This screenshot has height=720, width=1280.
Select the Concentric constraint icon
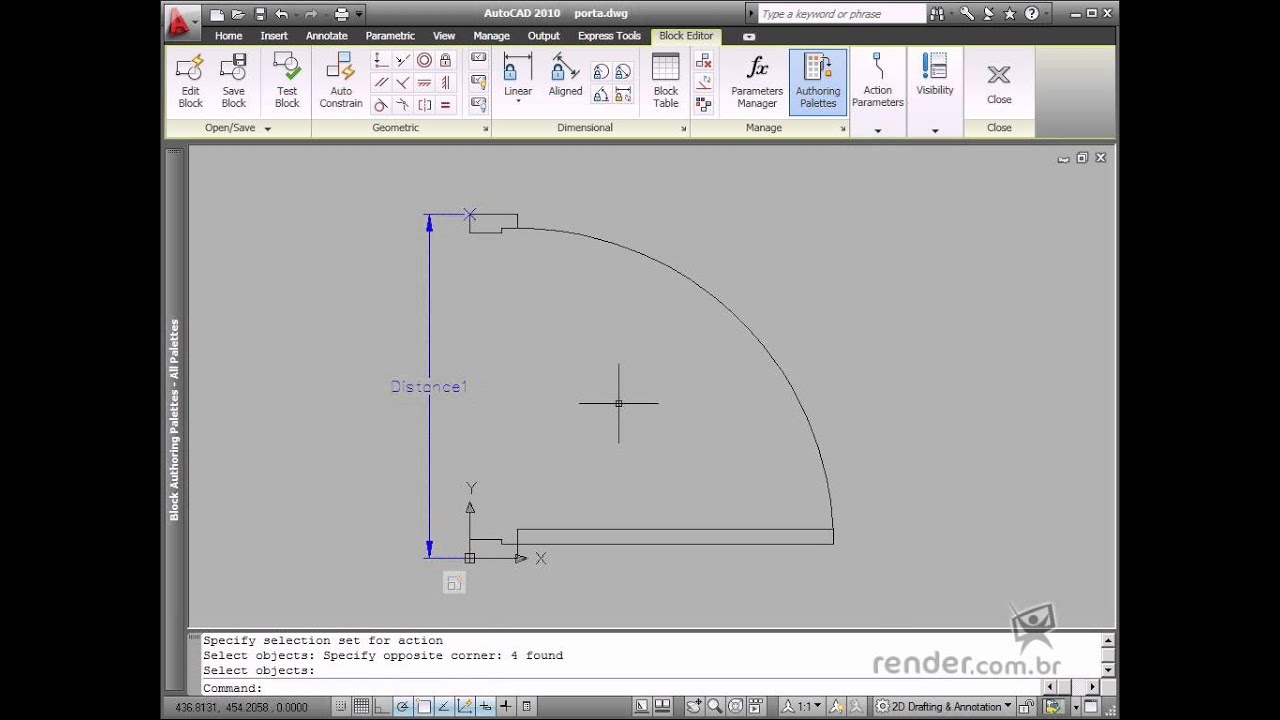pos(424,60)
